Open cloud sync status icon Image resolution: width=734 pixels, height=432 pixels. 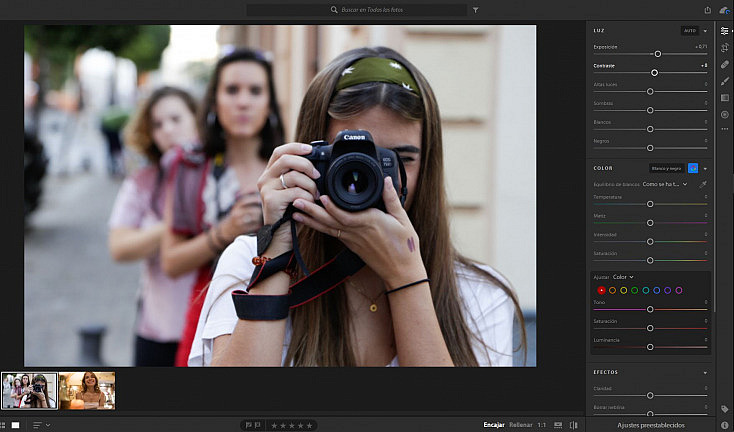pyautogui.click(x=725, y=10)
